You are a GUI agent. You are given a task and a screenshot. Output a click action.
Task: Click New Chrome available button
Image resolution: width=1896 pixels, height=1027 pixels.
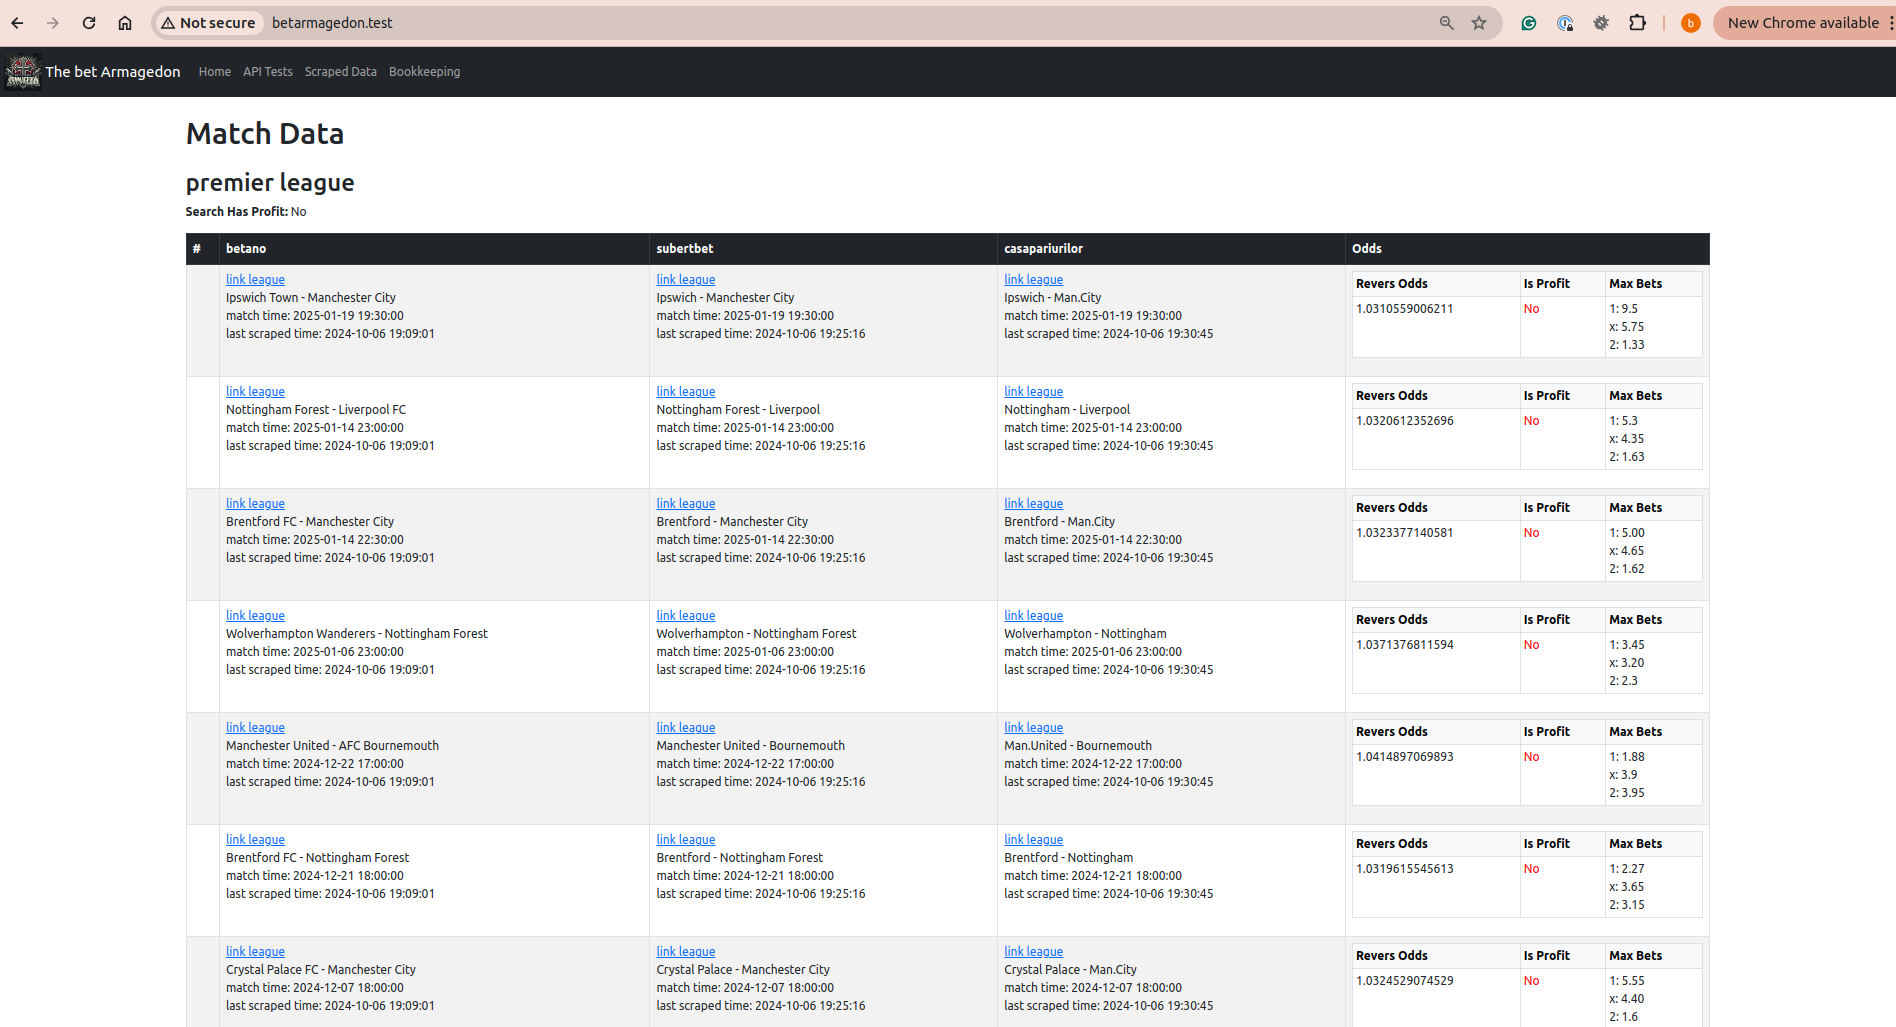point(1803,23)
